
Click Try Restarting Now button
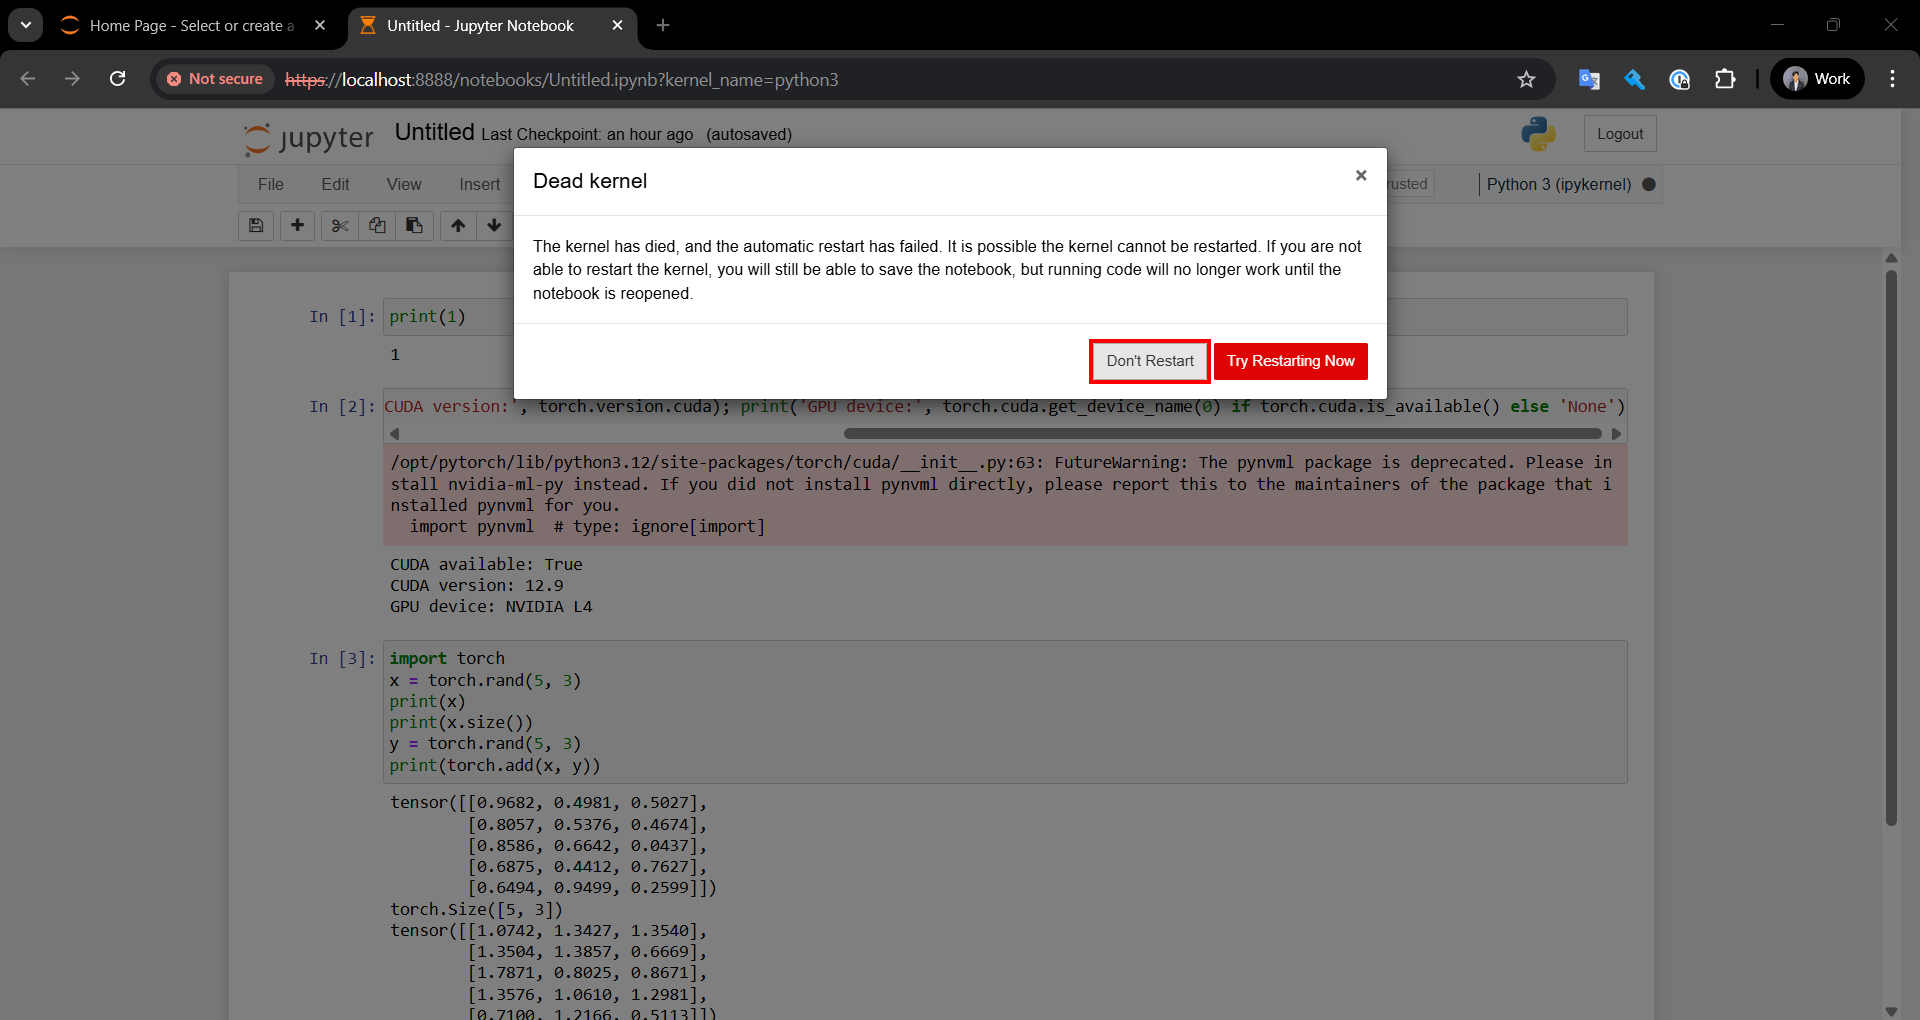pyautogui.click(x=1290, y=361)
